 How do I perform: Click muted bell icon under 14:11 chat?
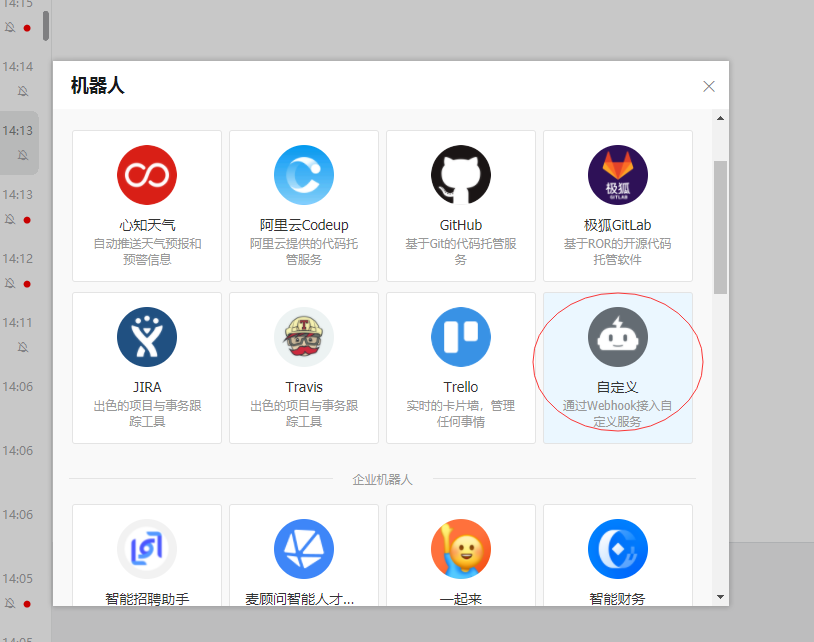pos(23,347)
